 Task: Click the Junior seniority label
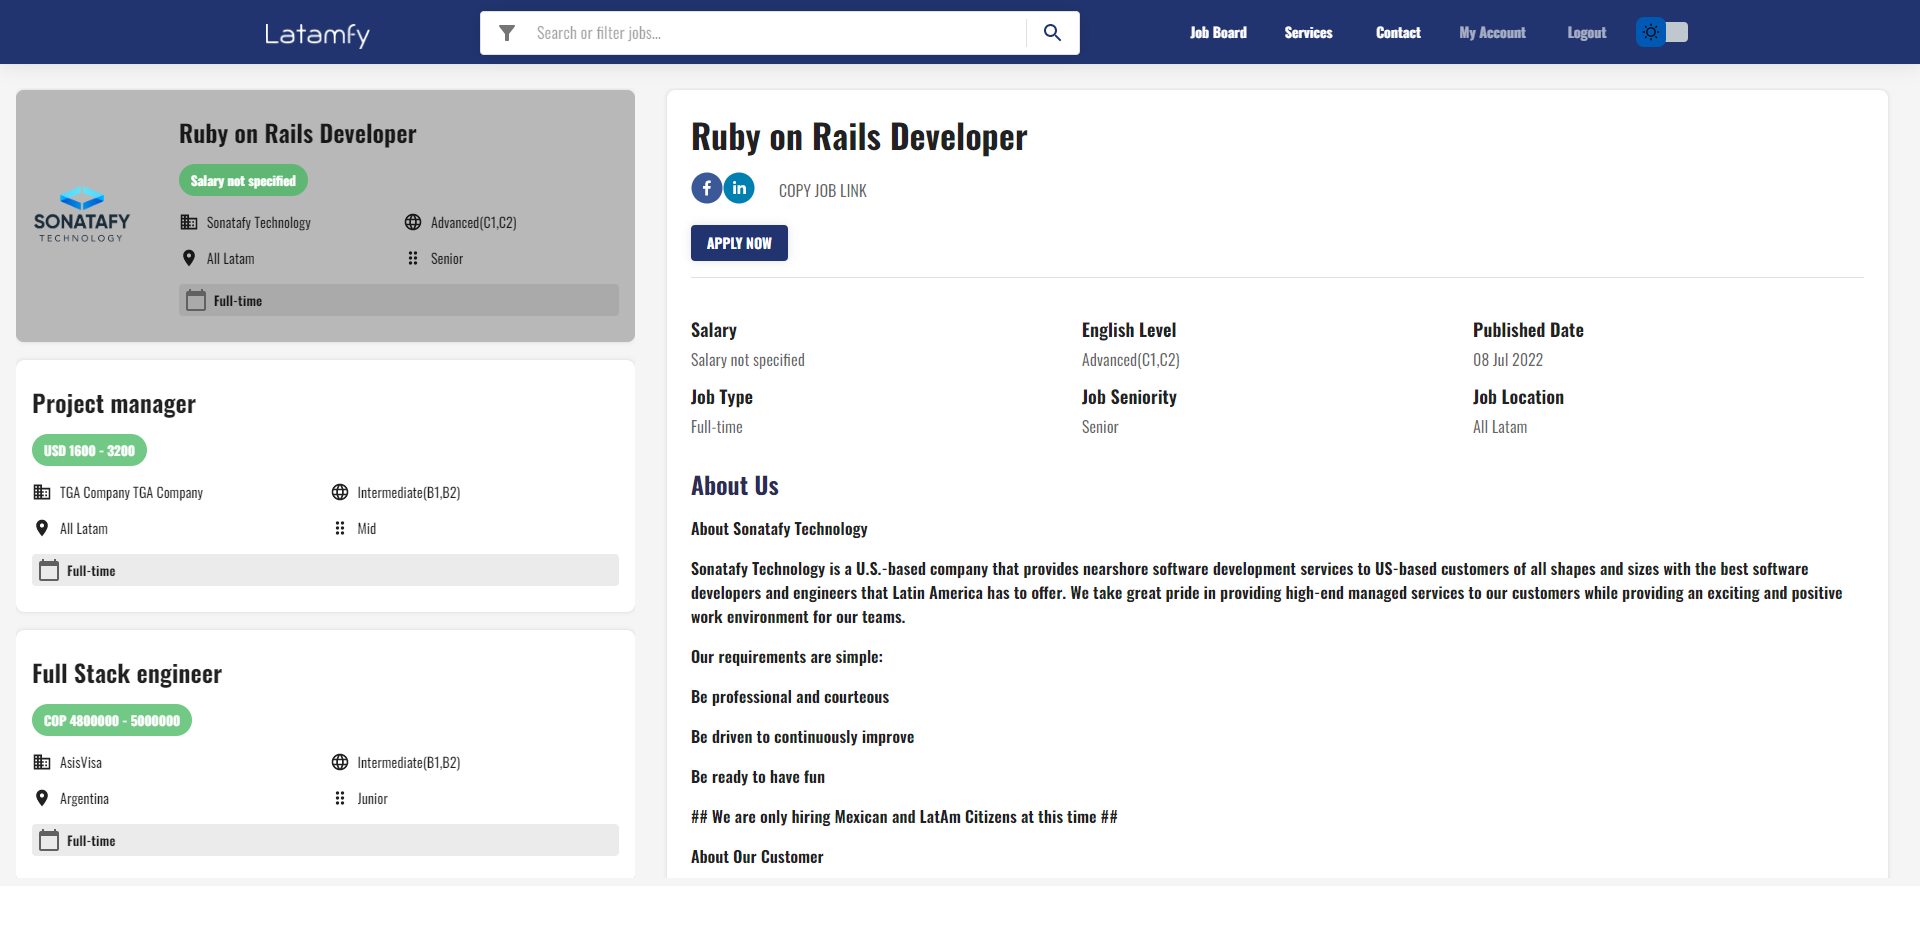click(372, 799)
